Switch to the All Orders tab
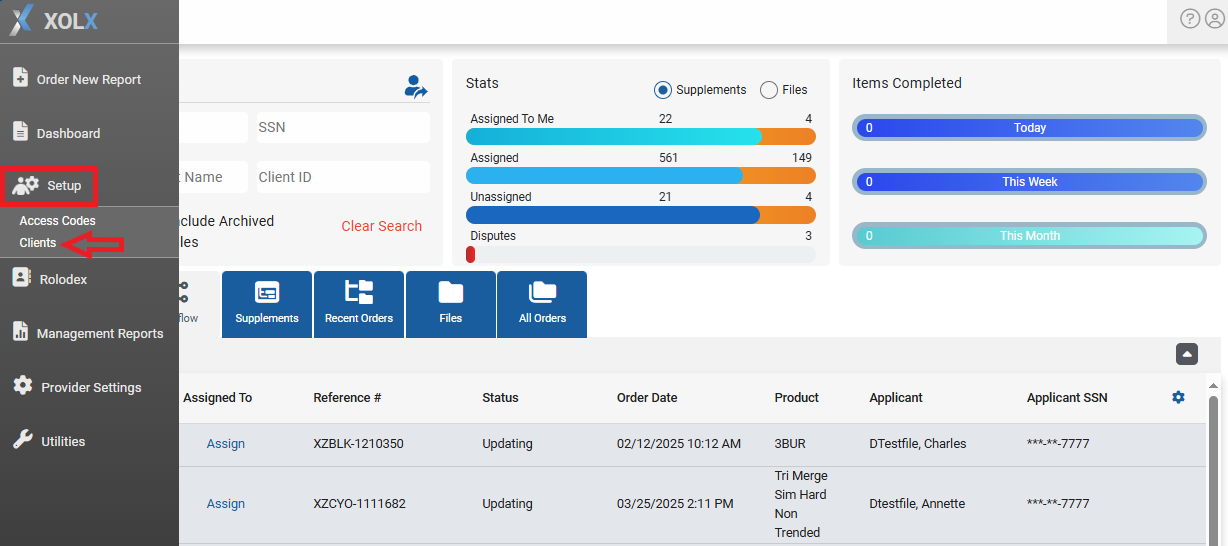This screenshot has height=546, width=1228. tap(542, 304)
